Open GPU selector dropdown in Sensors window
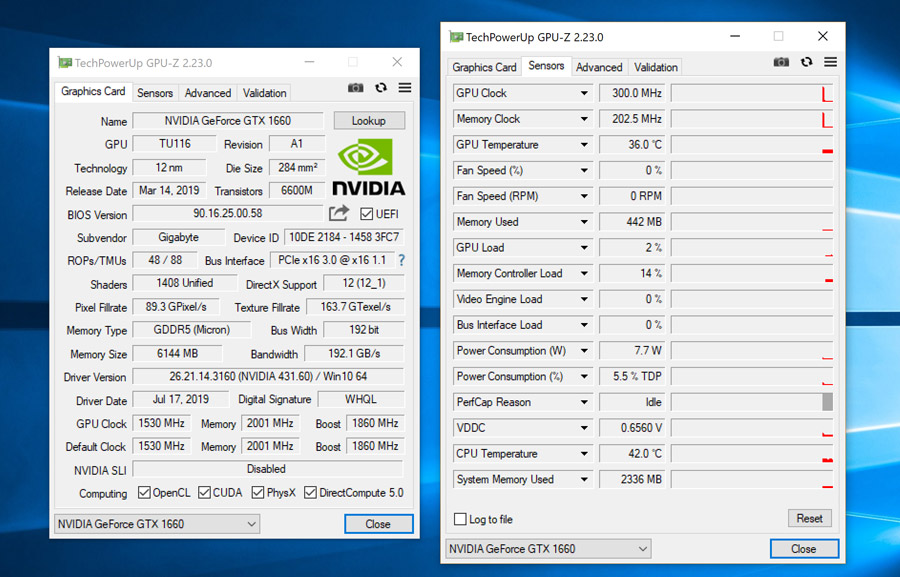900x577 pixels. click(x=548, y=549)
